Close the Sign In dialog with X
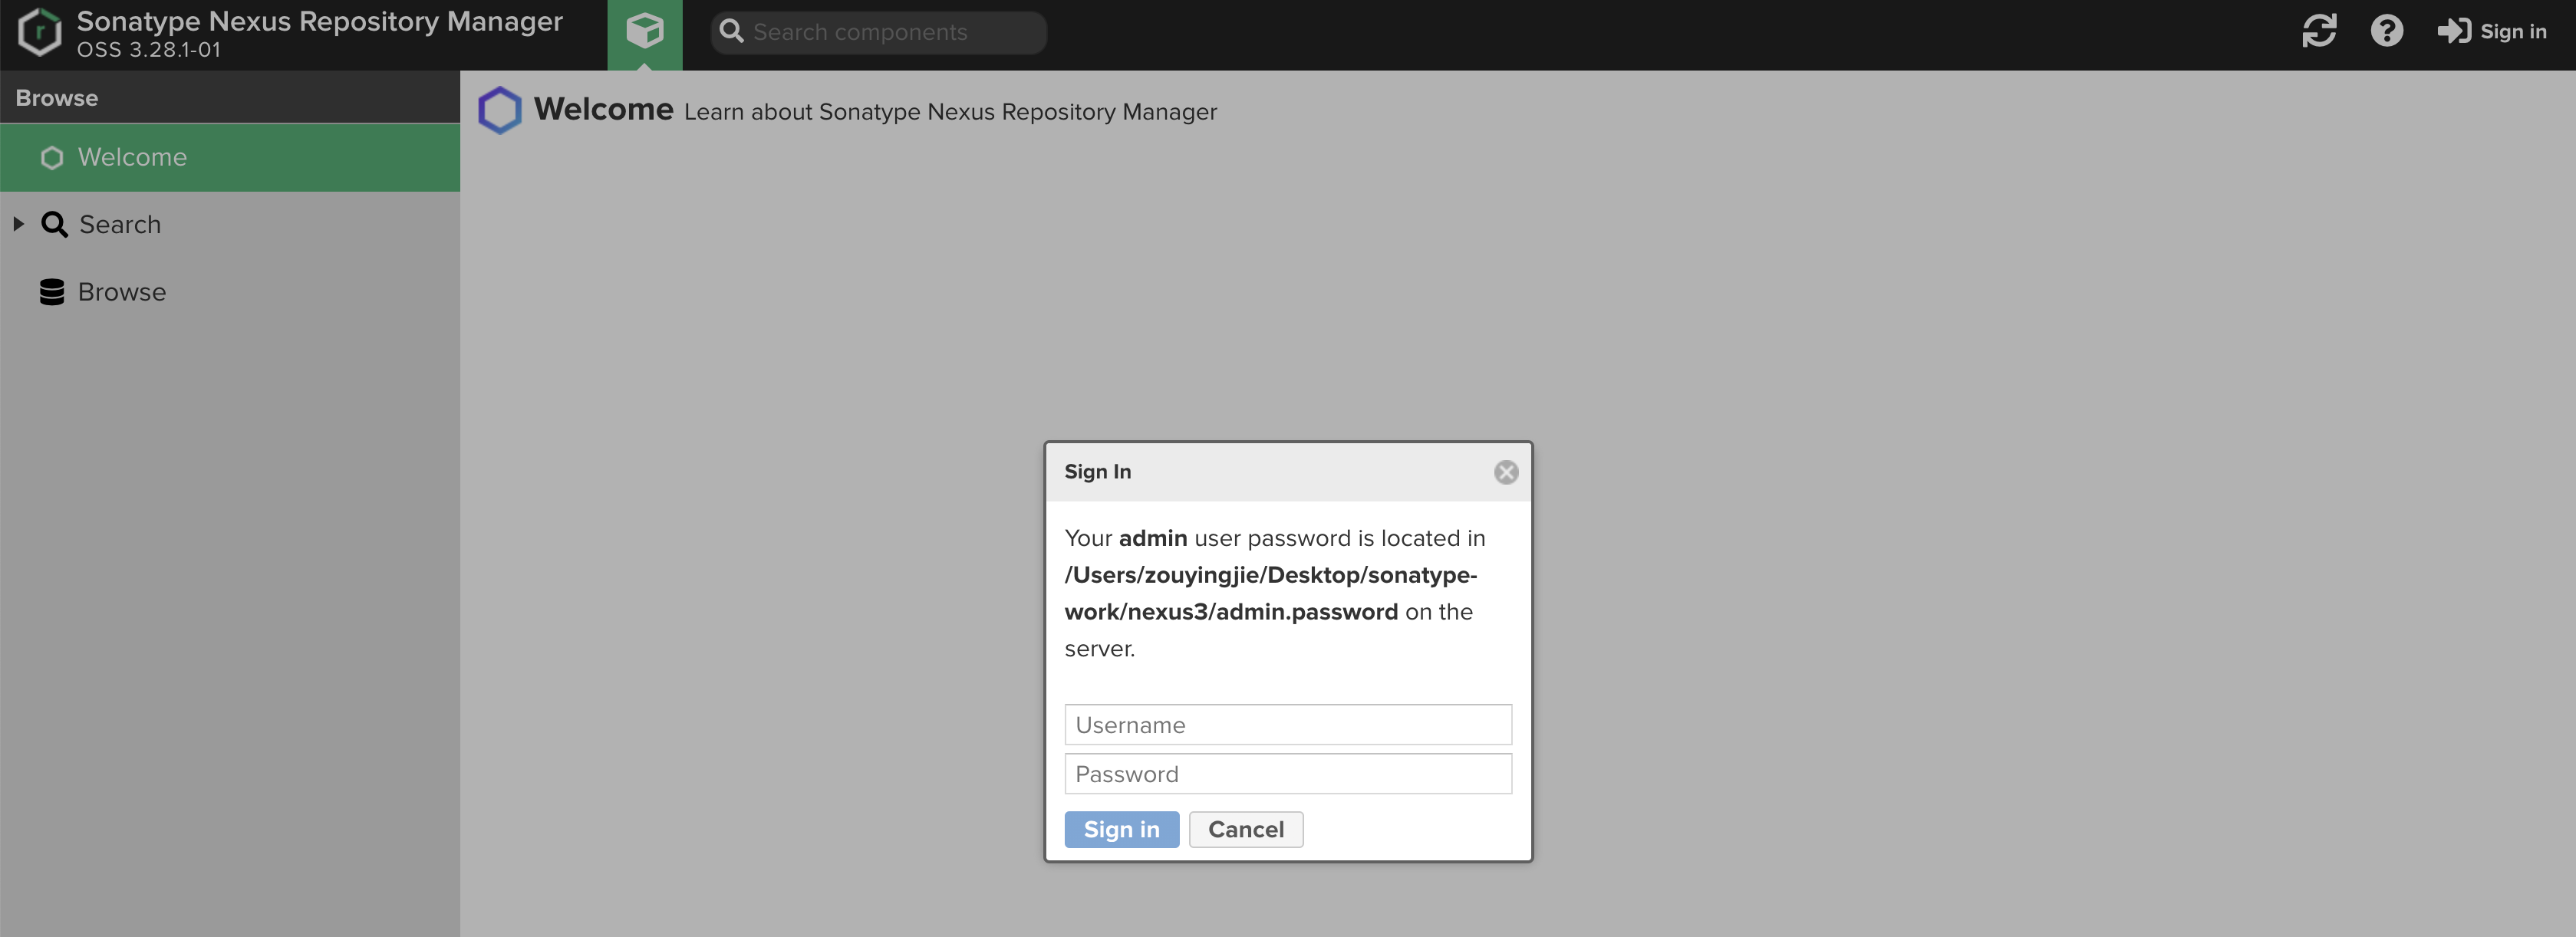Viewport: 2576px width, 937px height. tap(1505, 472)
